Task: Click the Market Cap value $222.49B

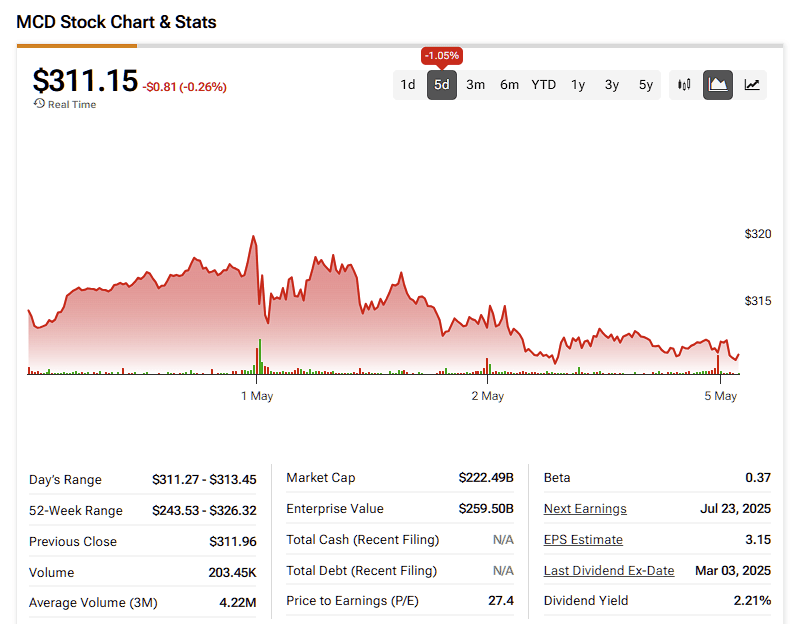Action: (x=486, y=478)
